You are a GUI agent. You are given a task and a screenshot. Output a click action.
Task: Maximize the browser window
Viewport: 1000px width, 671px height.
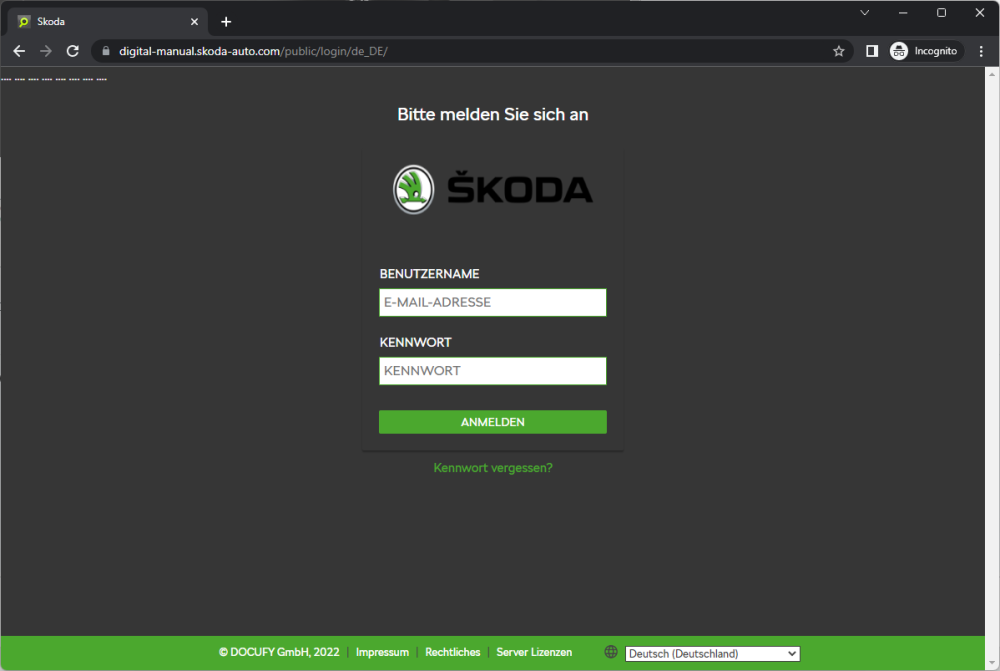coord(941,13)
